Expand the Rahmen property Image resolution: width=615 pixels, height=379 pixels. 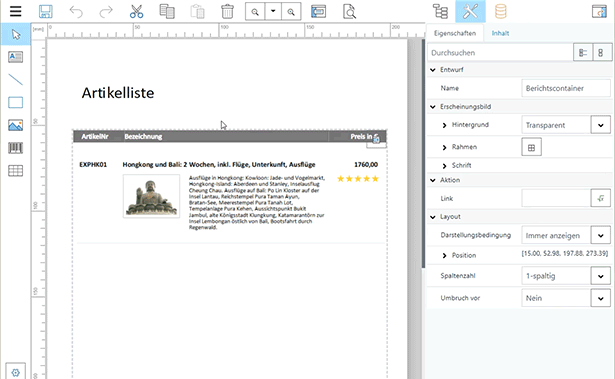click(444, 147)
